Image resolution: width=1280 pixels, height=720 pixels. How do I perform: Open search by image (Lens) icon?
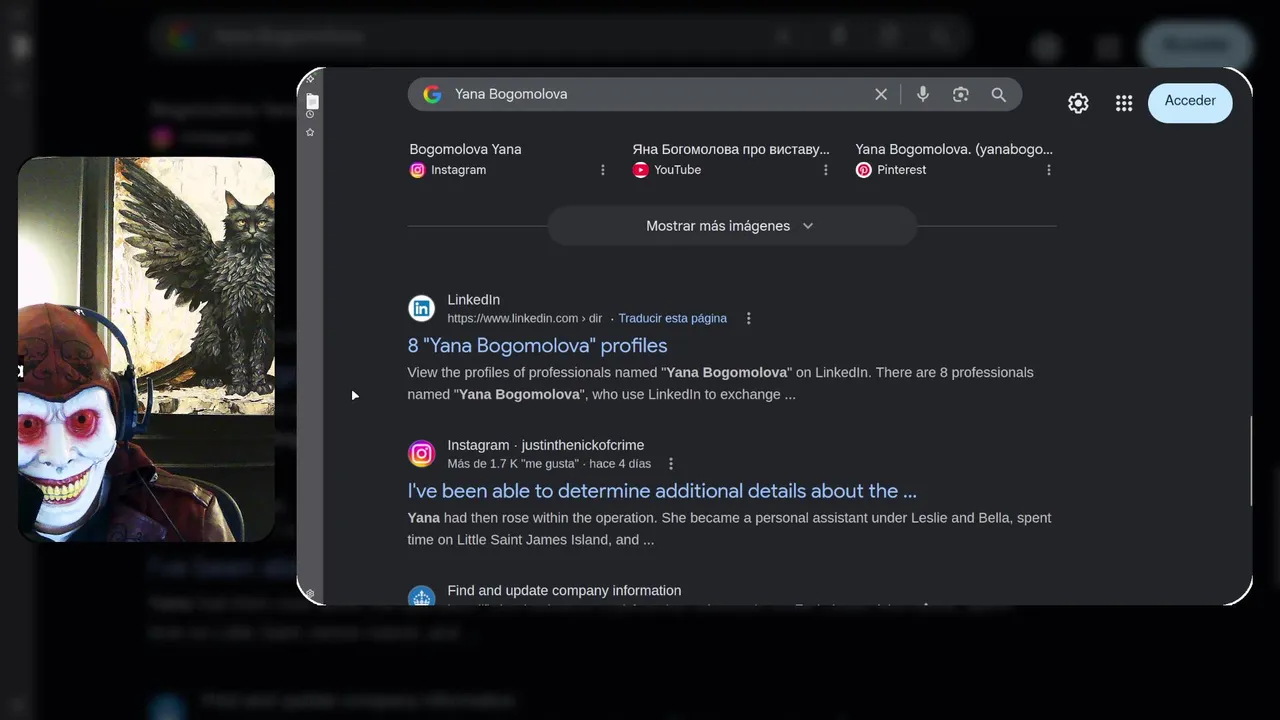click(x=961, y=94)
